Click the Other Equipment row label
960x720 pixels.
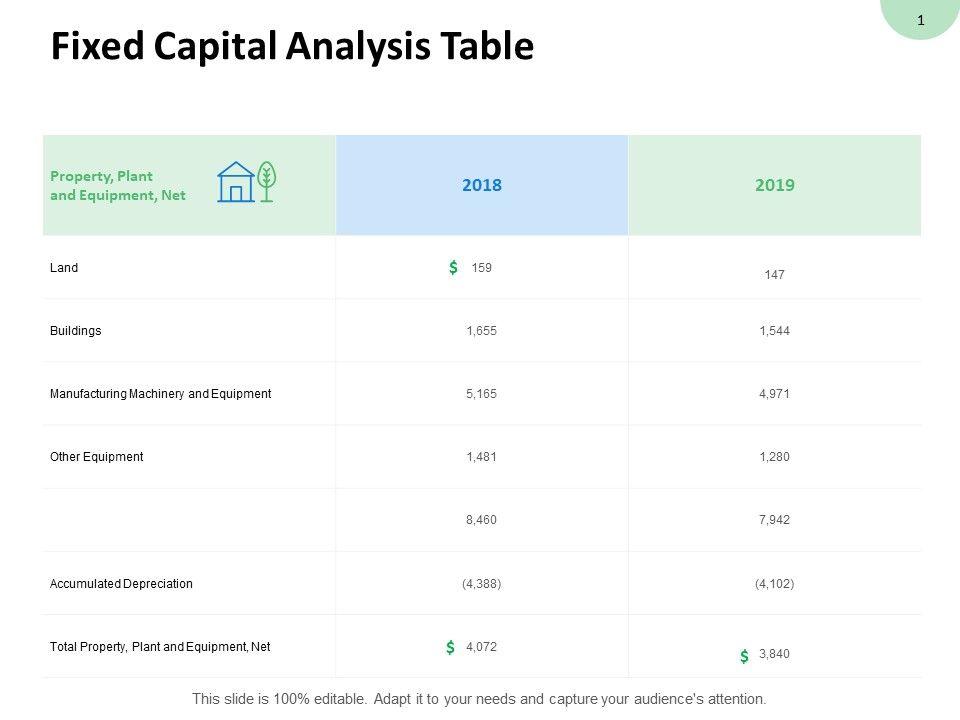pos(97,457)
